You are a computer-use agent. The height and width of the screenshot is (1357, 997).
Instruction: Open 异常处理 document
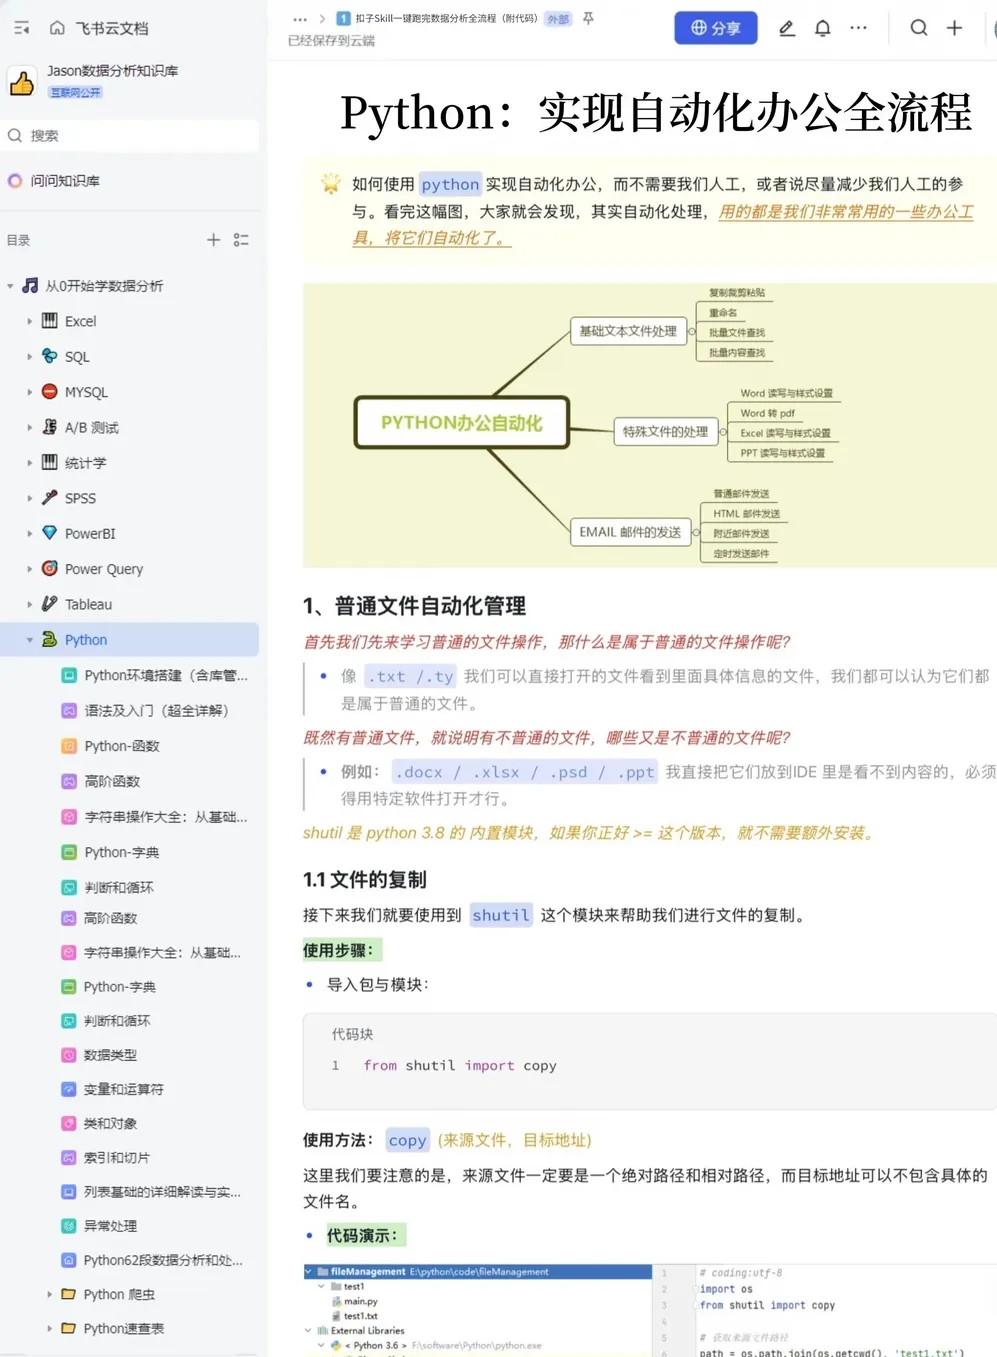point(110,1226)
